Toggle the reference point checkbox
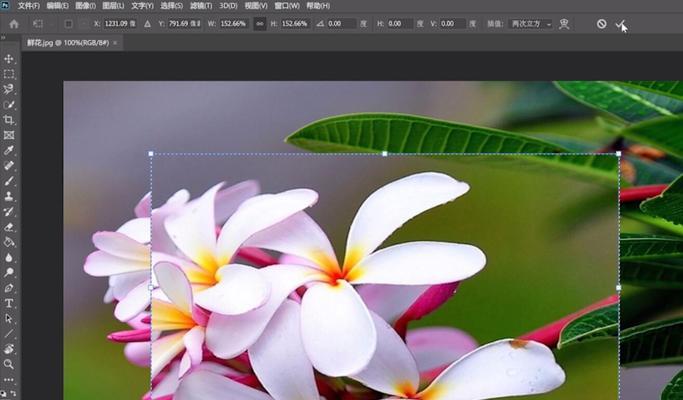The width and height of the screenshot is (683, 400). point(68,24)
